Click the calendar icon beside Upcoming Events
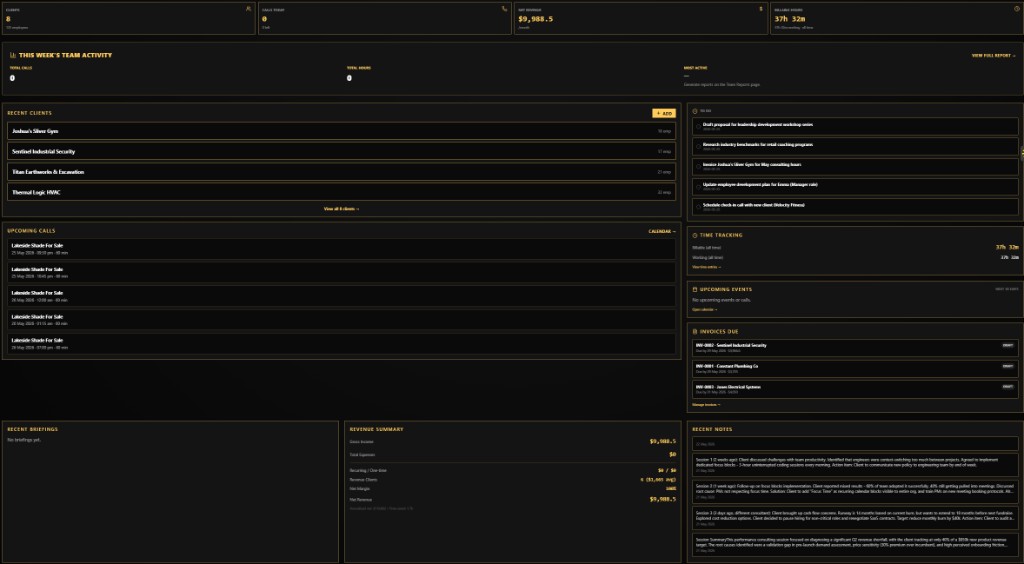 pos(695,289)
